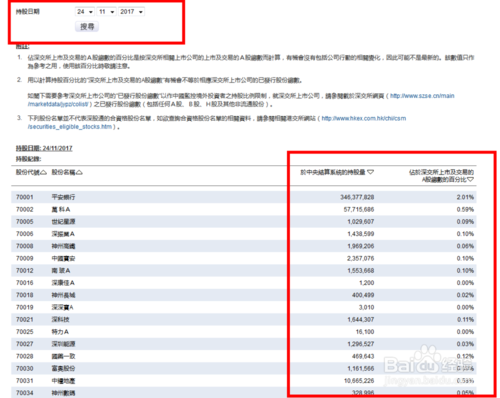
Task: Click percentage 2.01% in the 70001 row
Action: coord(465,197)
